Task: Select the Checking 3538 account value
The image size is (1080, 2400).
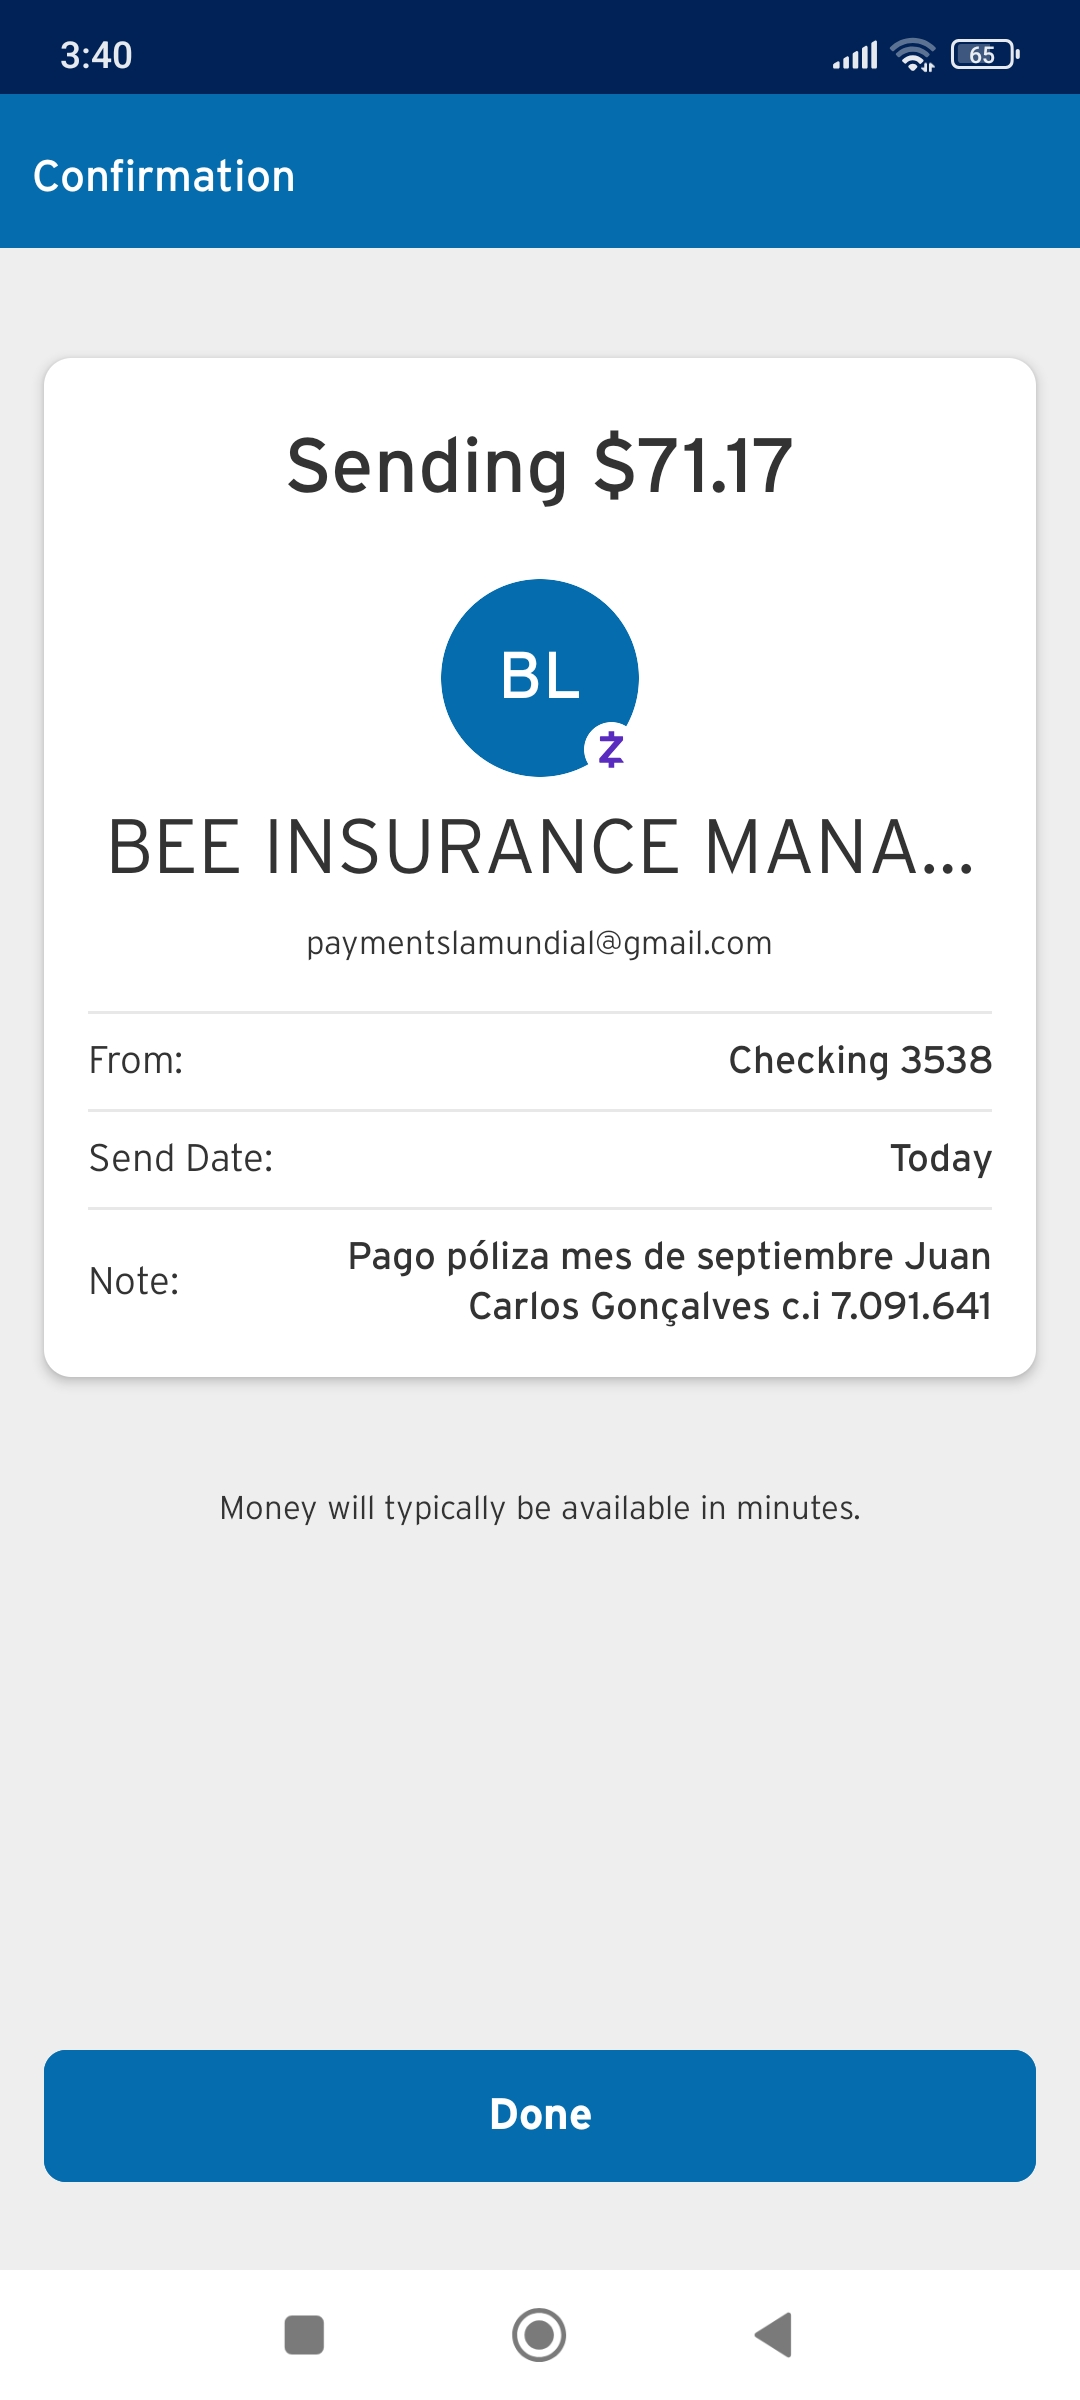Action: click(x=859, y=1060)
